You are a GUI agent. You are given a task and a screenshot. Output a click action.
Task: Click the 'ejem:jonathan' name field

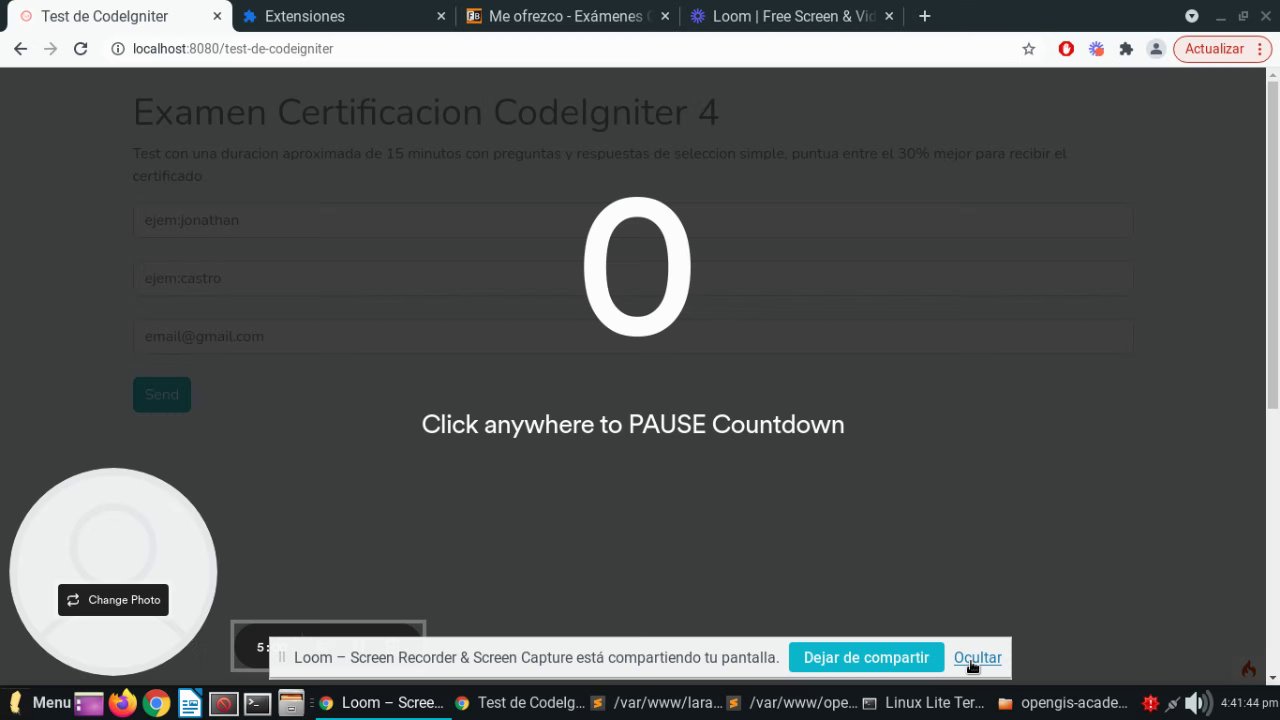[633, 220]
